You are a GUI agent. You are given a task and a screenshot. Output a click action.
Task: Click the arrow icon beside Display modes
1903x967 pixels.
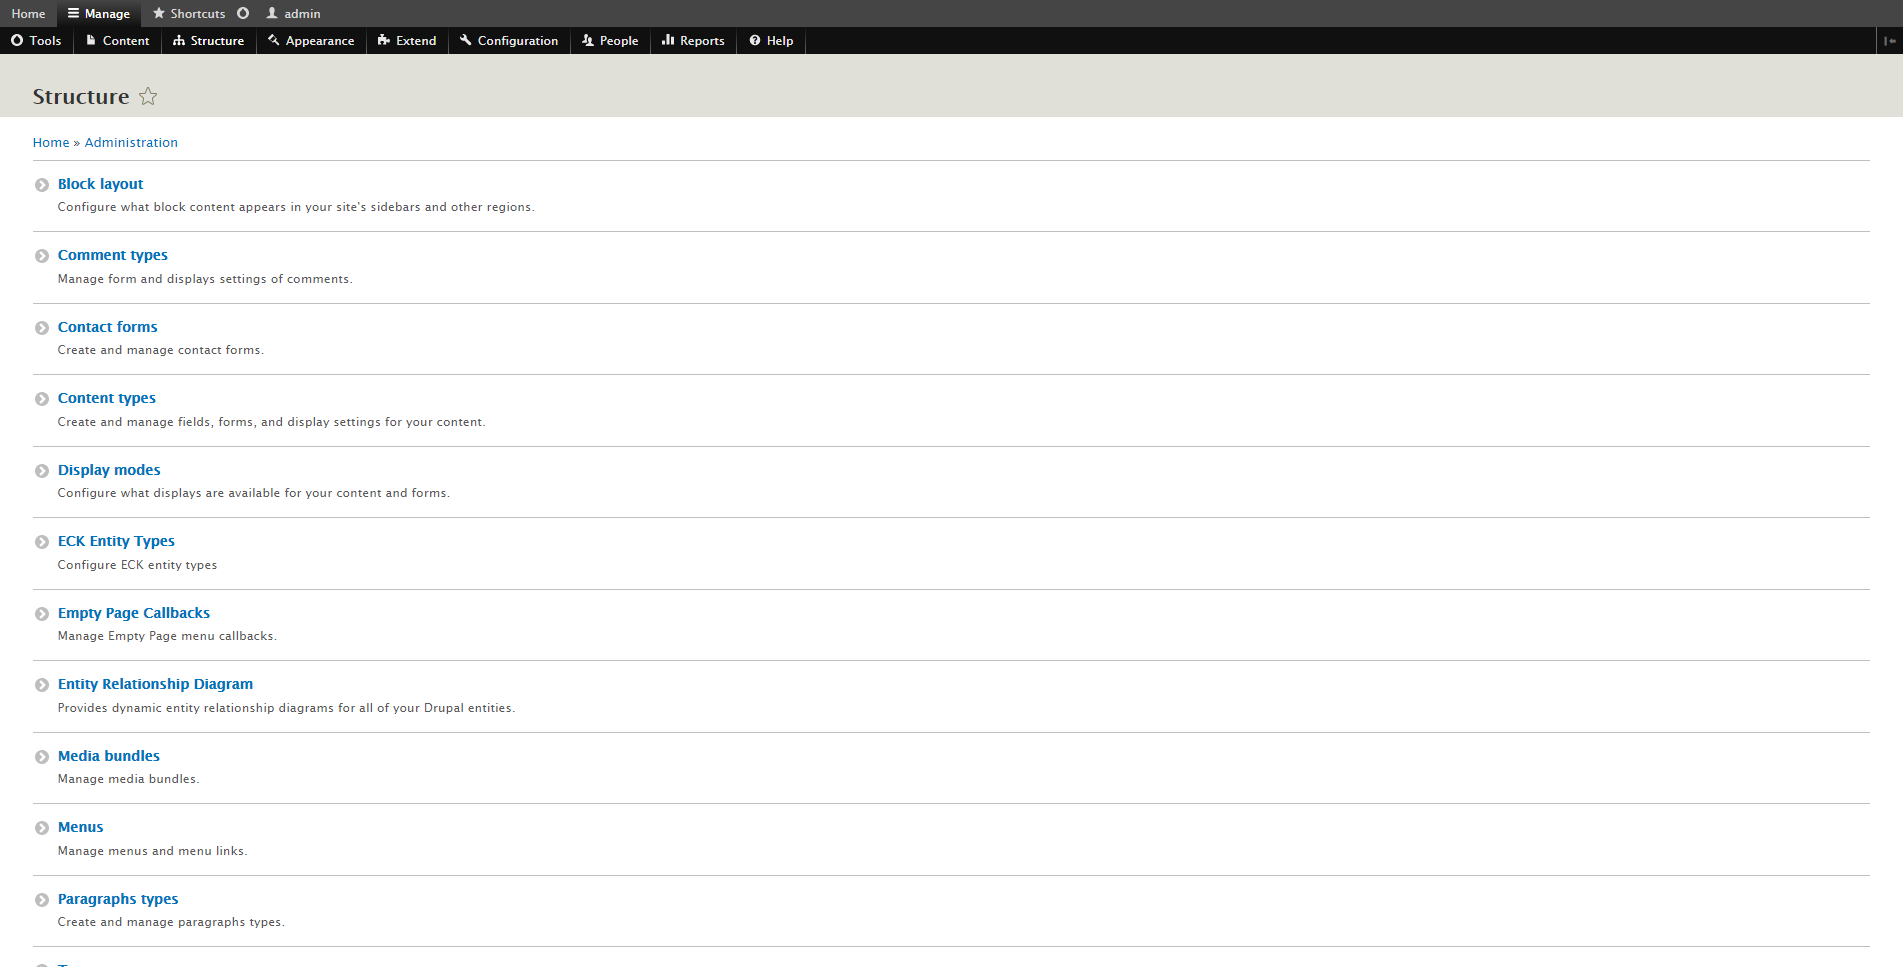[x=42, y=471]
